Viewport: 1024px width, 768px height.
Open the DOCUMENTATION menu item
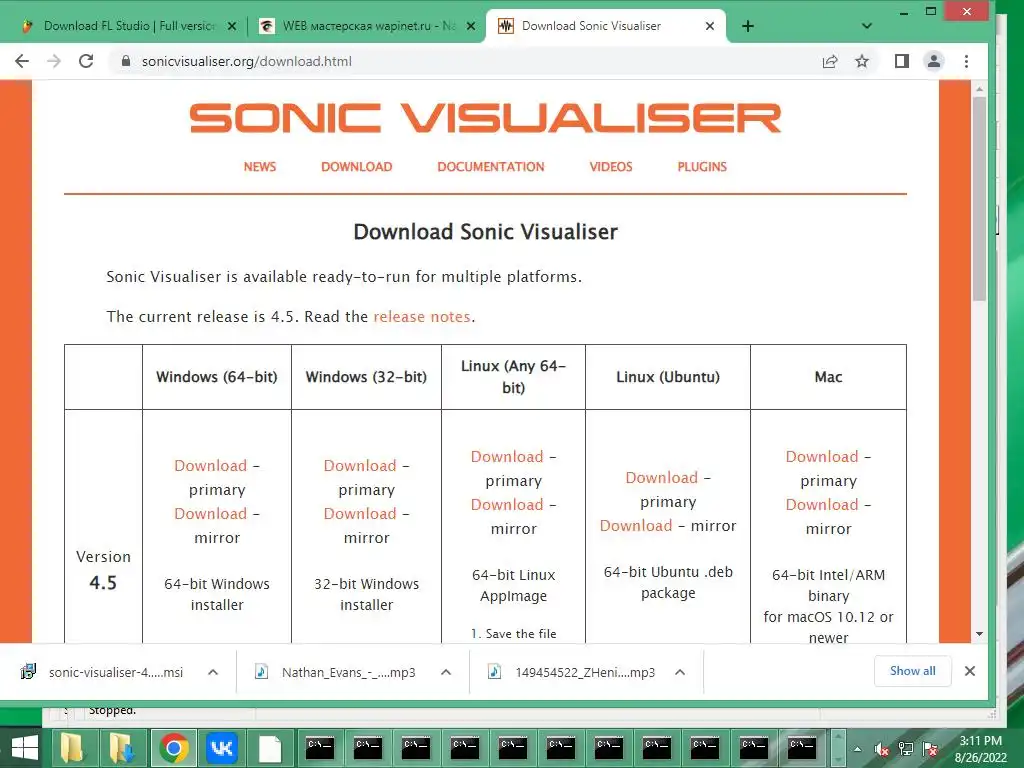pyautogui.click(x=490, y=167)
